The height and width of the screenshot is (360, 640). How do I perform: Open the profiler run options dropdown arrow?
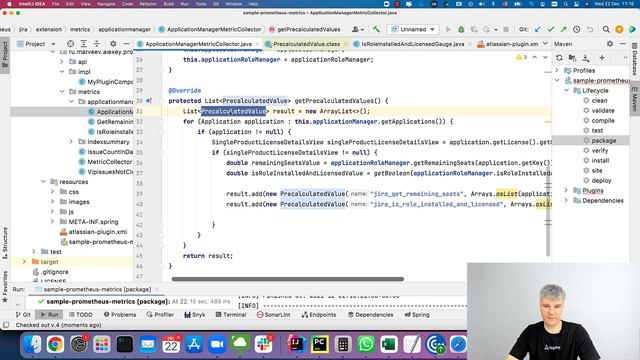tap(496, 30)
